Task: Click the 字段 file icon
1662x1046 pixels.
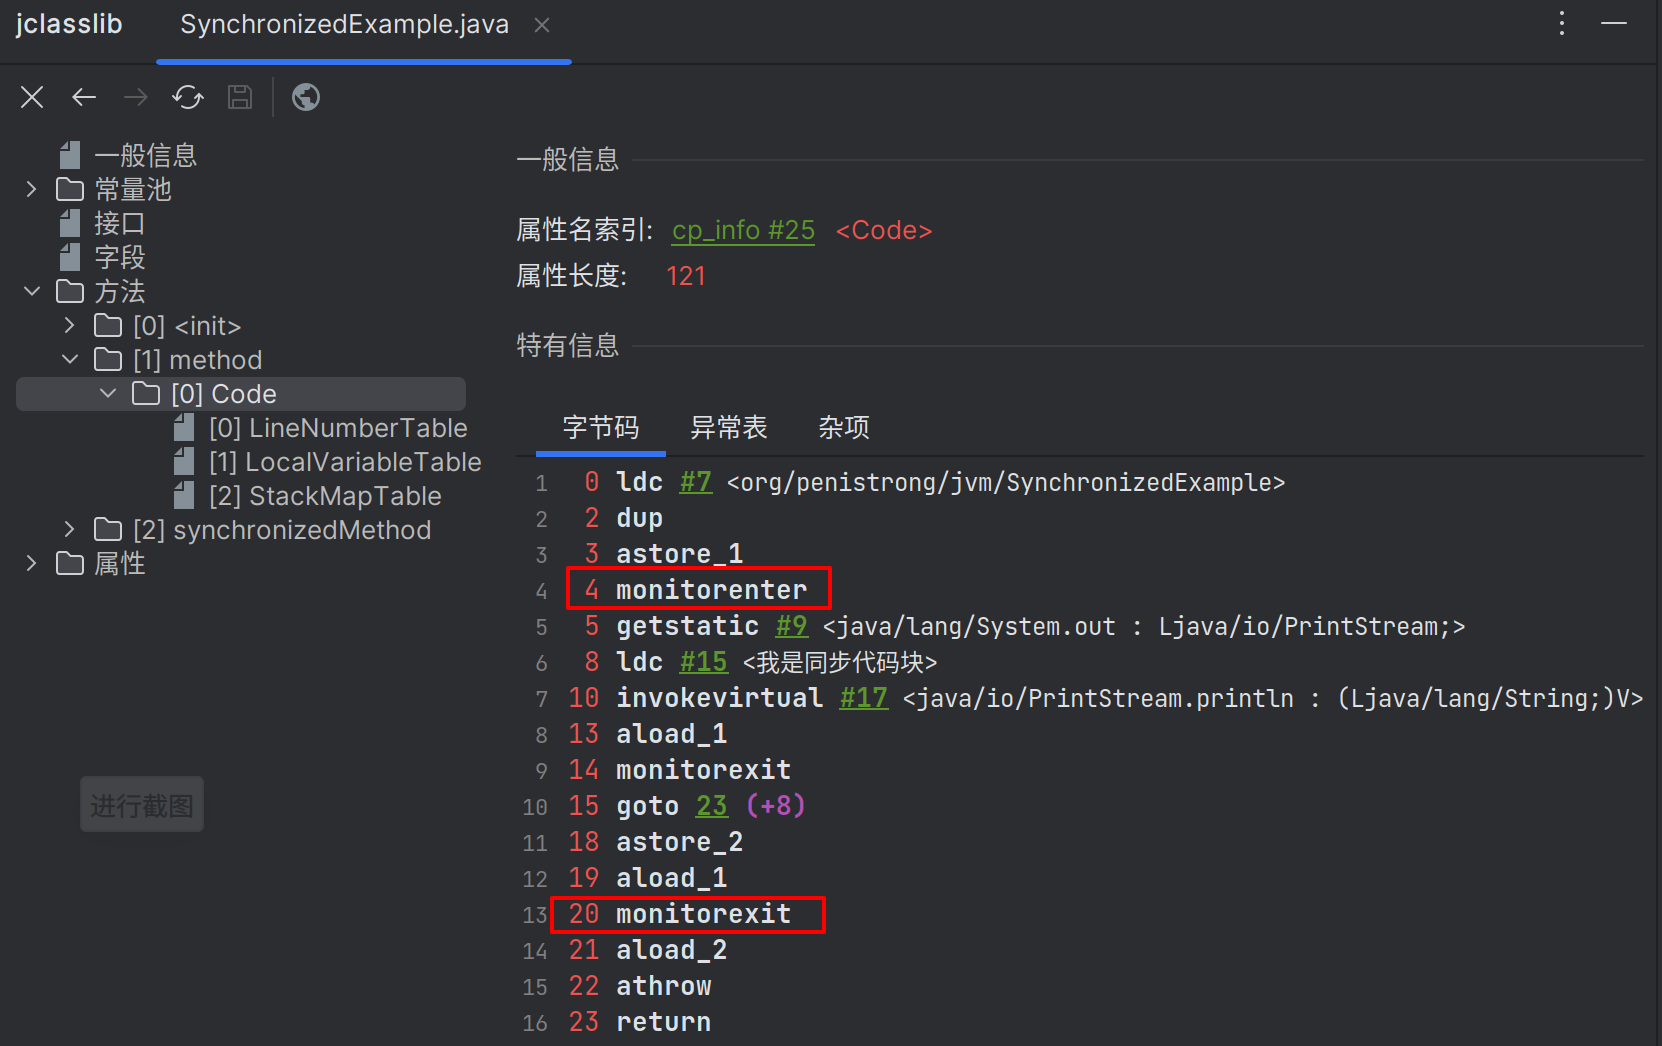Action: (70, 257)
